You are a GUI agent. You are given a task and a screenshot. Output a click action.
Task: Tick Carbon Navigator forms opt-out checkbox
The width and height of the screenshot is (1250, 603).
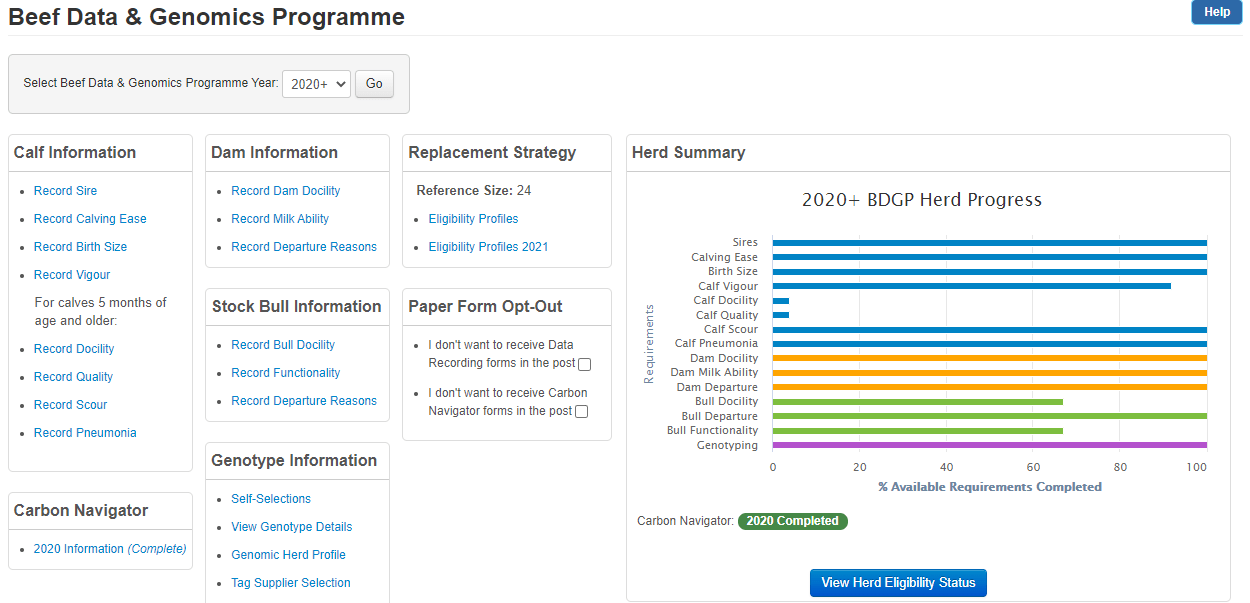[581, 411]
